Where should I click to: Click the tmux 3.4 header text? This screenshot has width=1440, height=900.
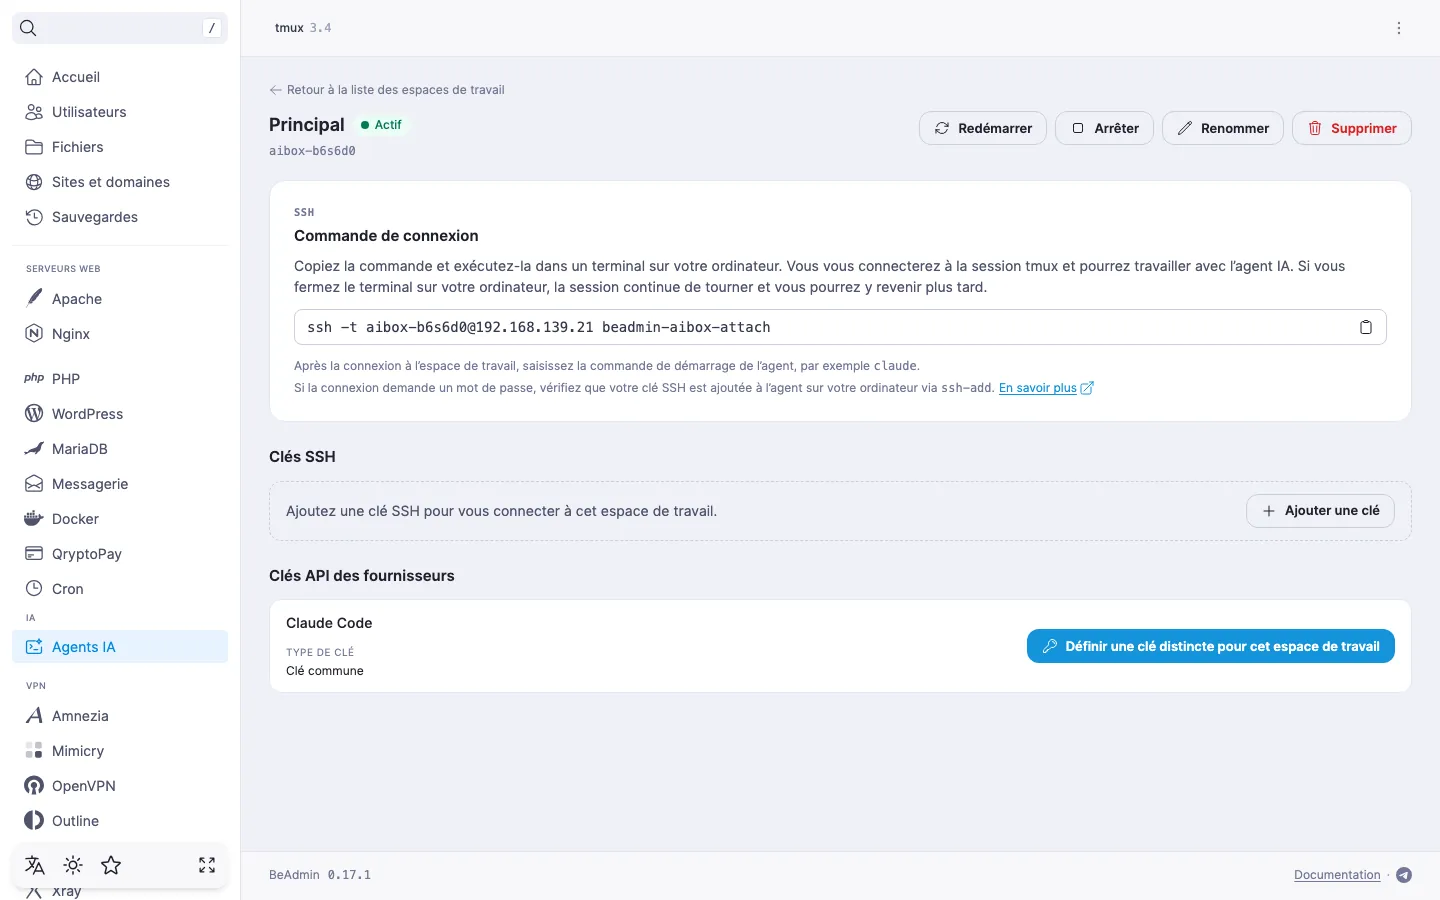pos(303,28)
